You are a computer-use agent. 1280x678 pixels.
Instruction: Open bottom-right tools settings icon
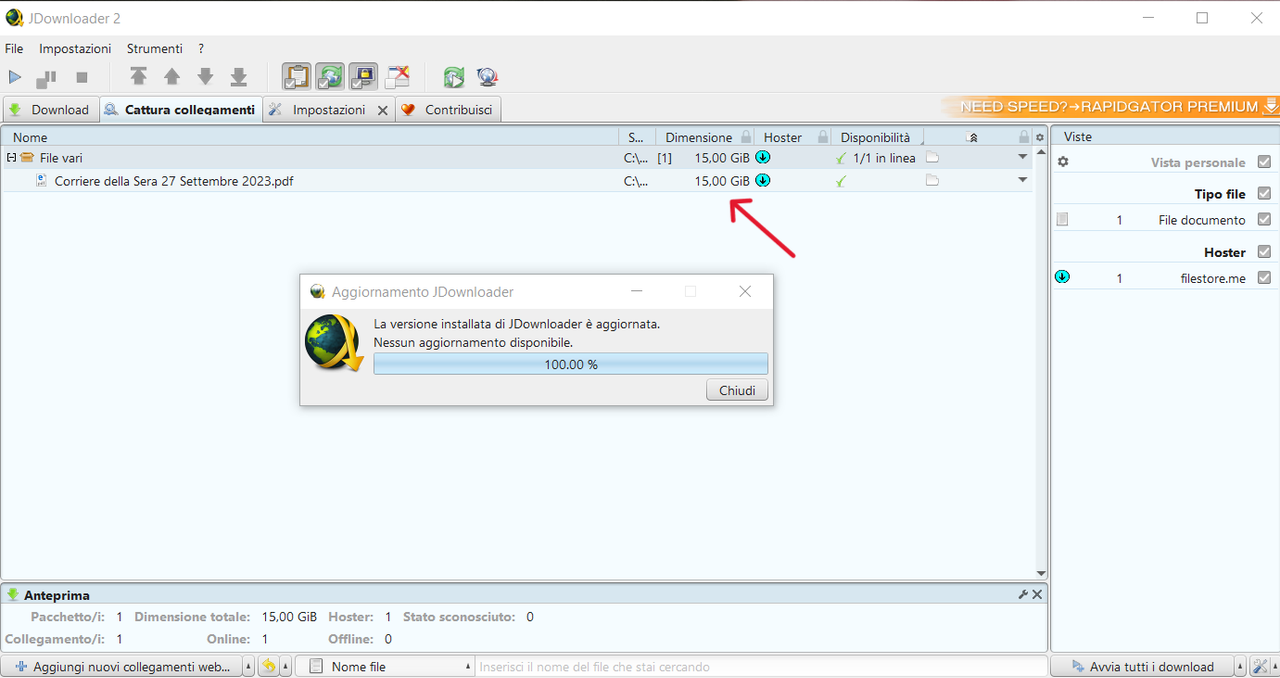1261,666
